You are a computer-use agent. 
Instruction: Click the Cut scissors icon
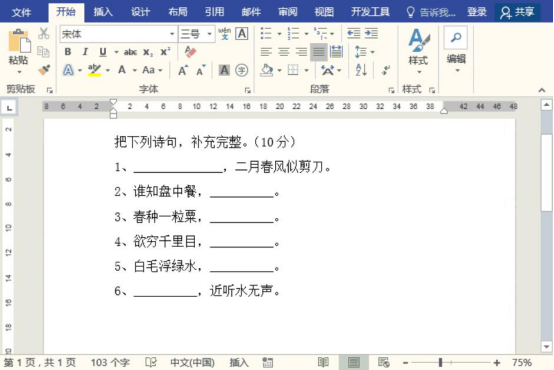coord(43,34)
